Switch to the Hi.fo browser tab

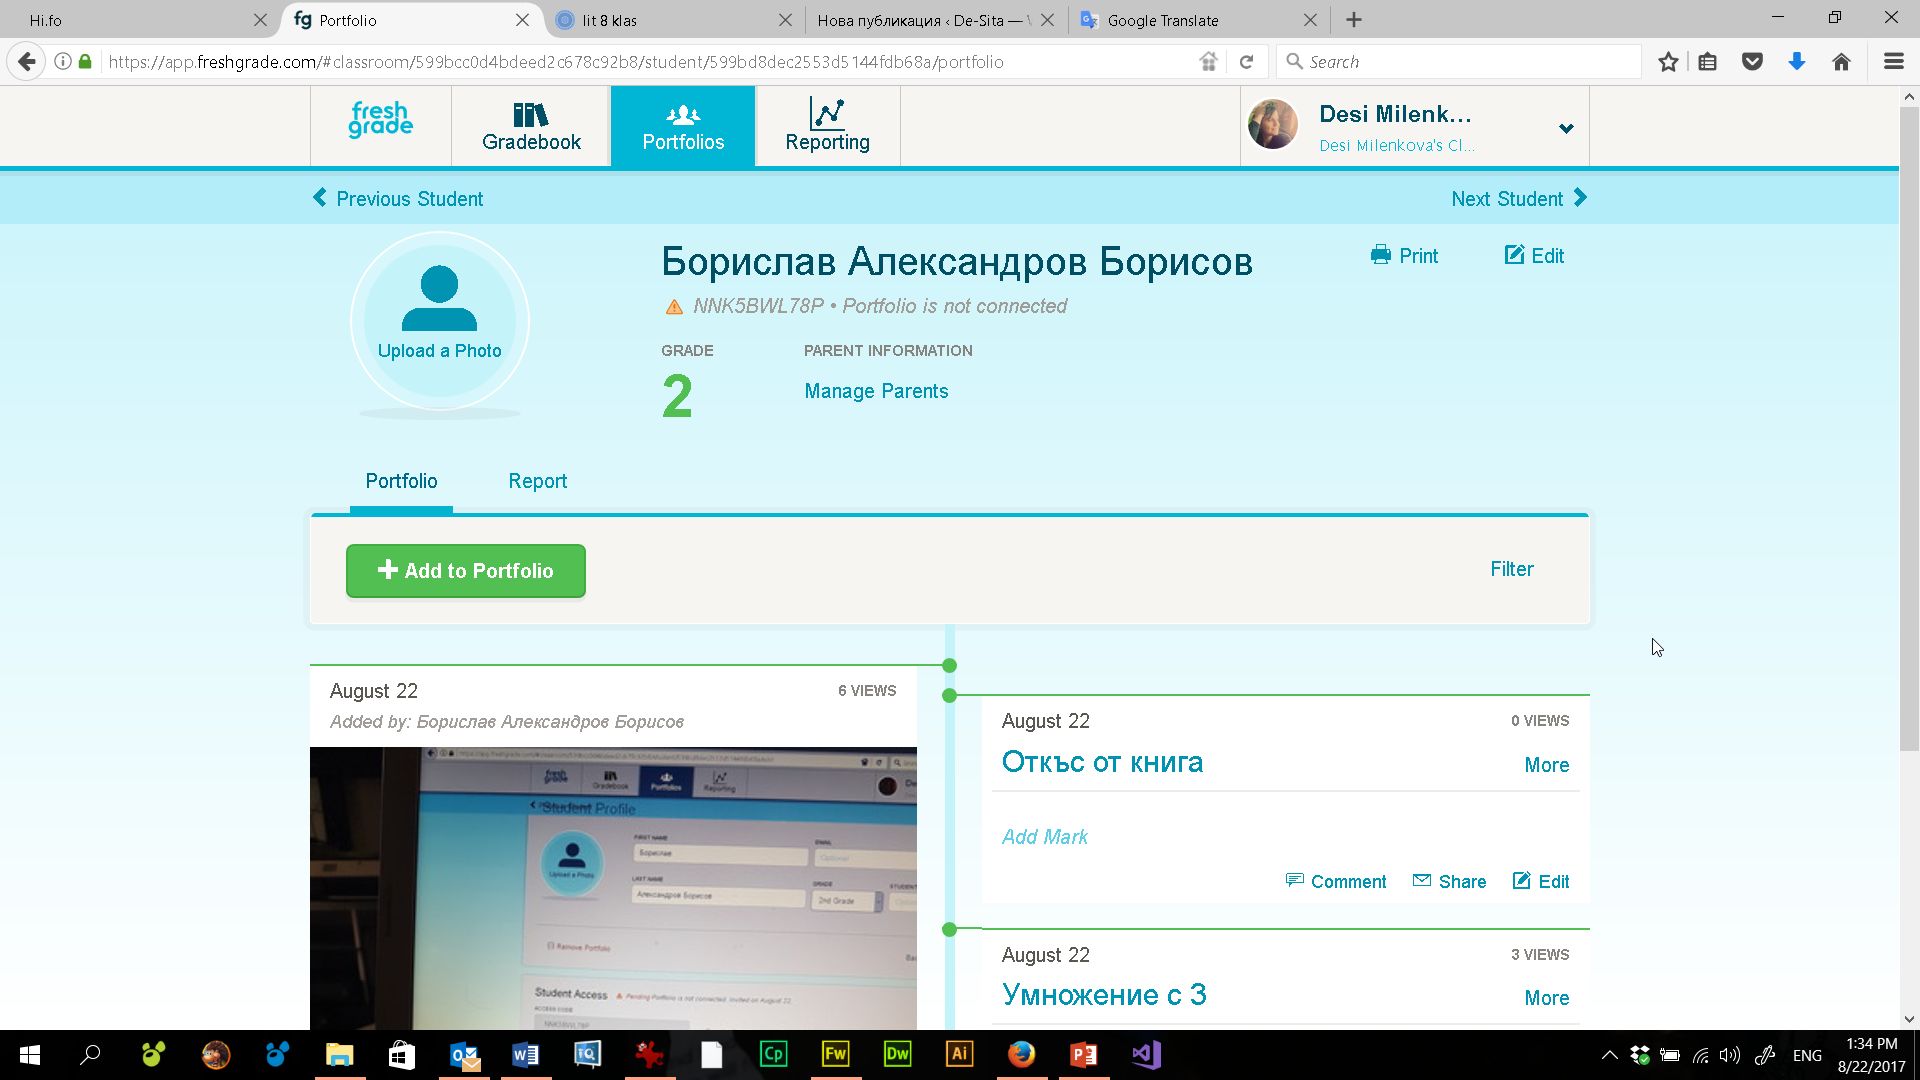click(140, 20)
